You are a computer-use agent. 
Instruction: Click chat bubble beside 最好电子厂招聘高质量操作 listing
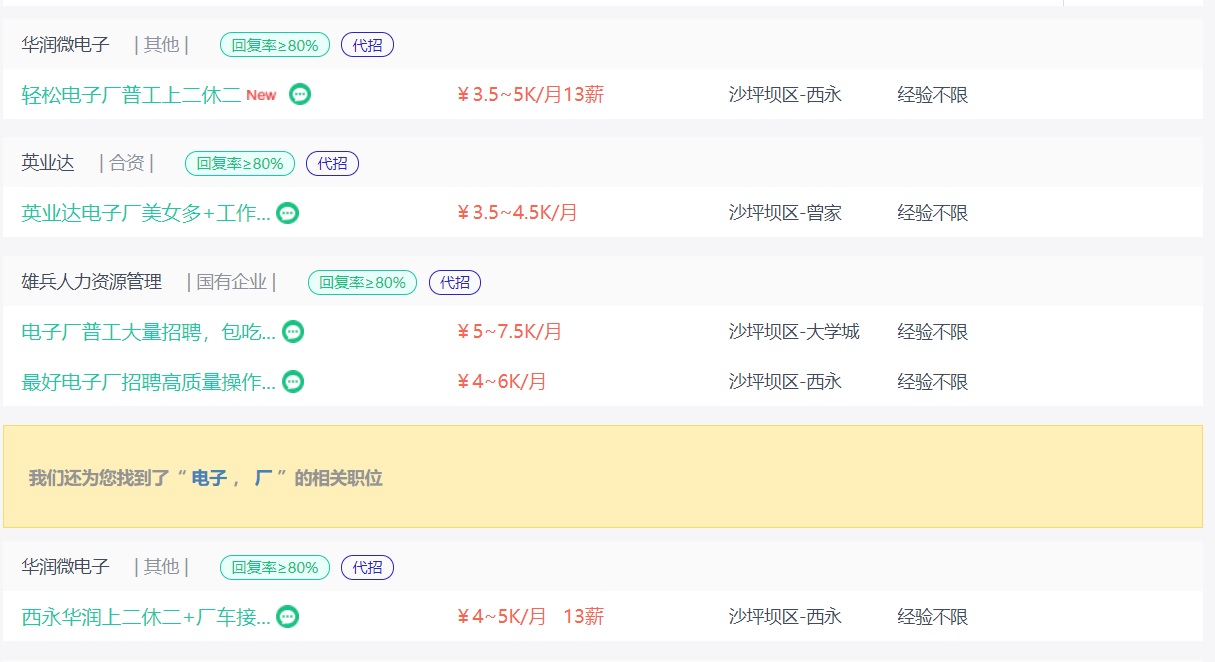pyautogui.click(x=293, y=381)
